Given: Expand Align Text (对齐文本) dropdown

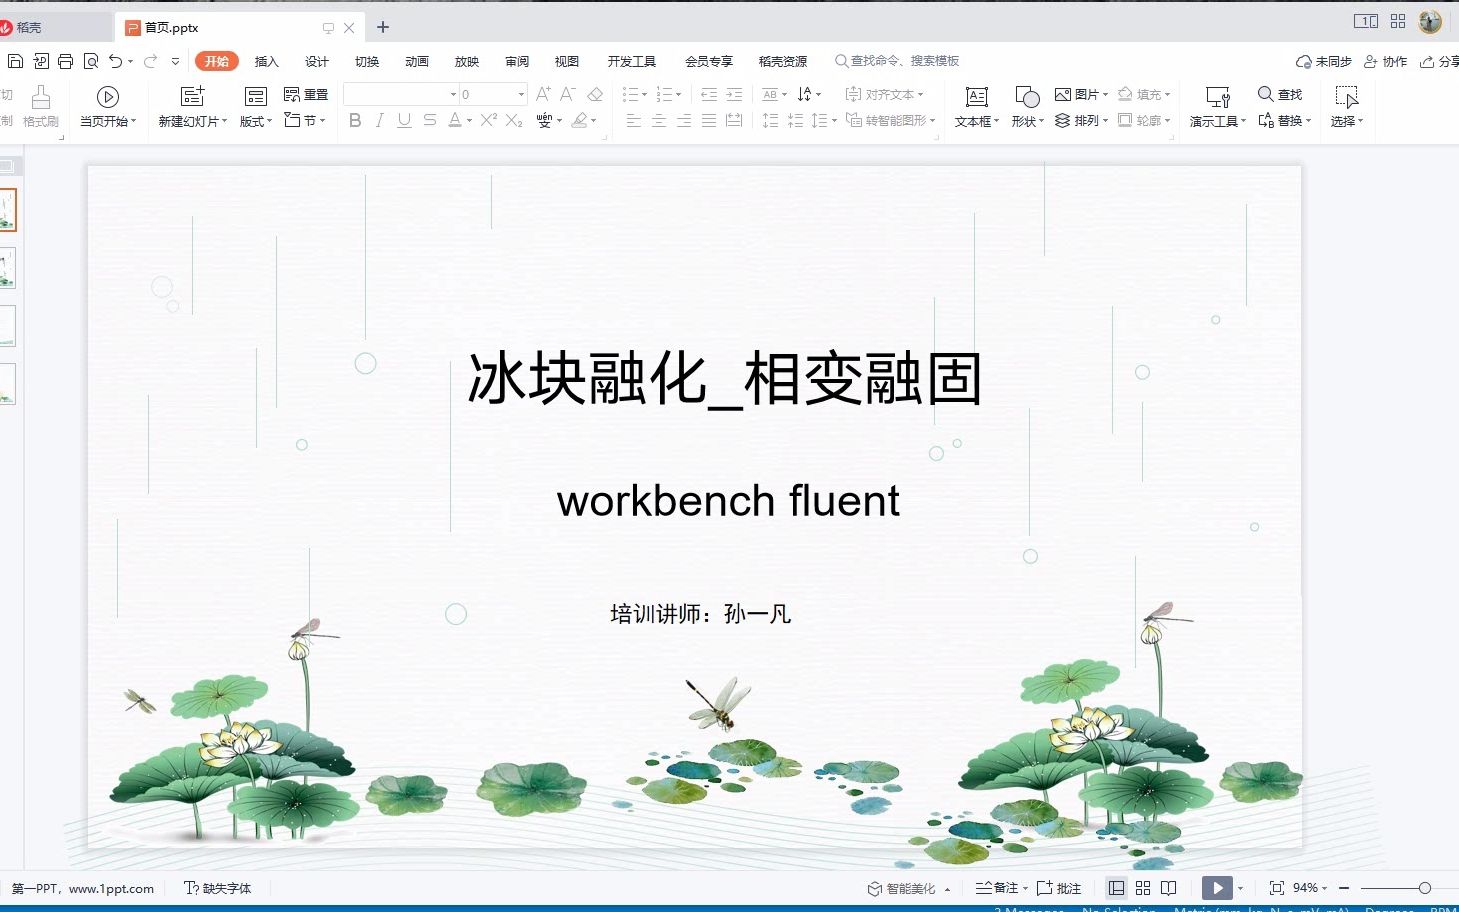Looking at the screenshot, I should pos(920,95).
